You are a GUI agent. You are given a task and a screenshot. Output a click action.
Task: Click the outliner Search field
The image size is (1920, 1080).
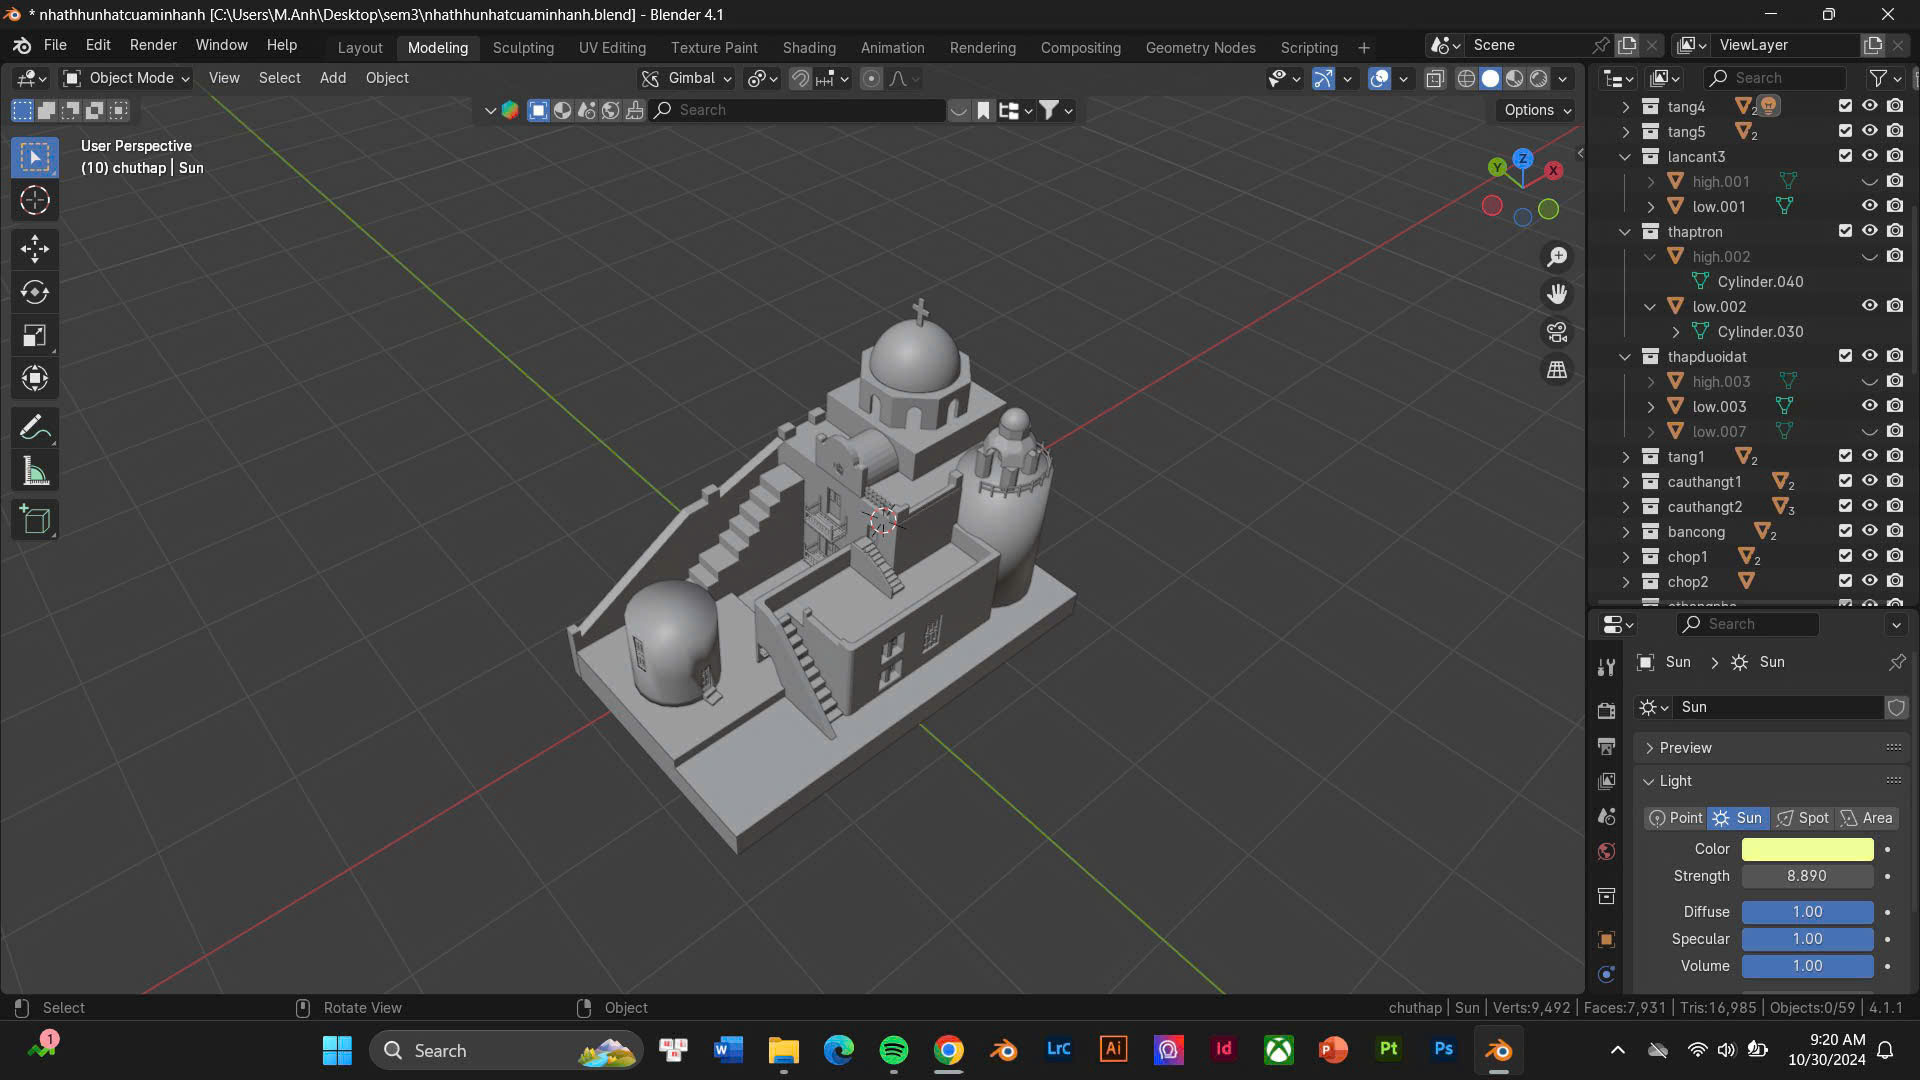(x=1775, y=78)
